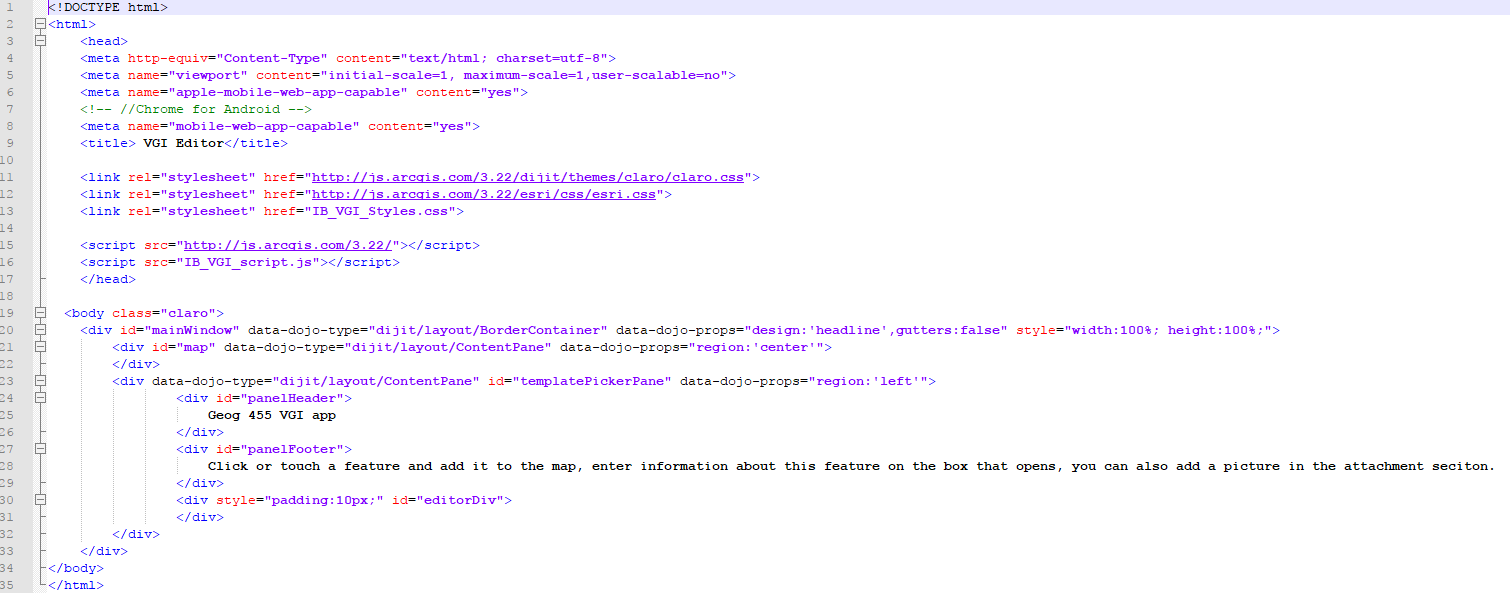Open the esri.css stylesheet URL link
This screenshot has width=1510, height=593.
click(484, 194)
